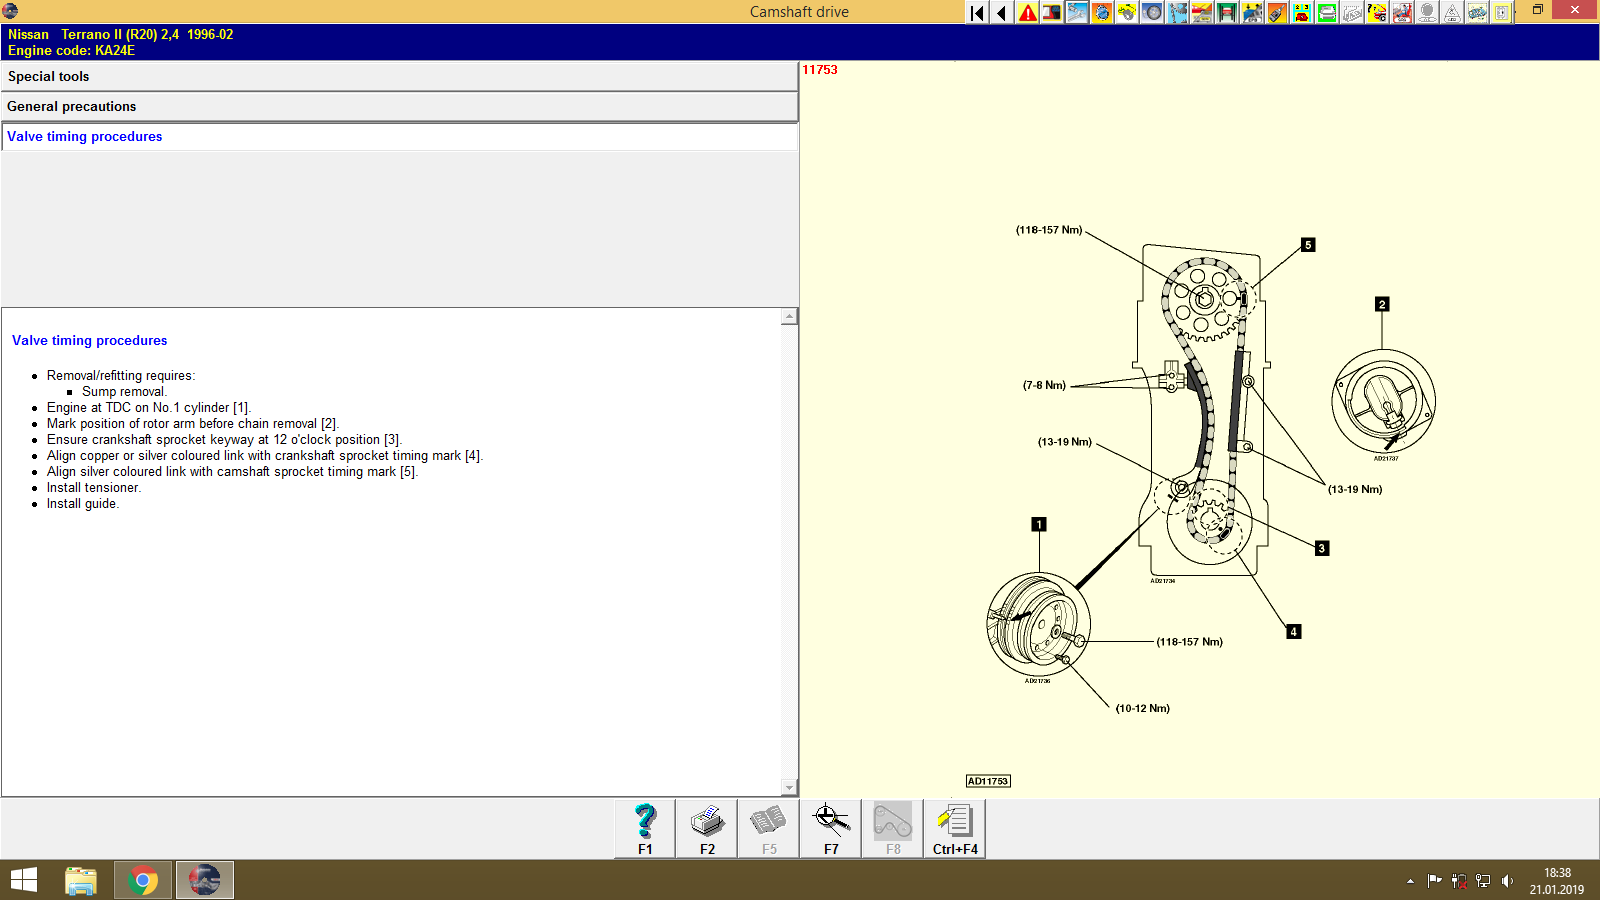
Task: Jump to first record using the leftmost navigation icon
Action: [x=976, y=12]
